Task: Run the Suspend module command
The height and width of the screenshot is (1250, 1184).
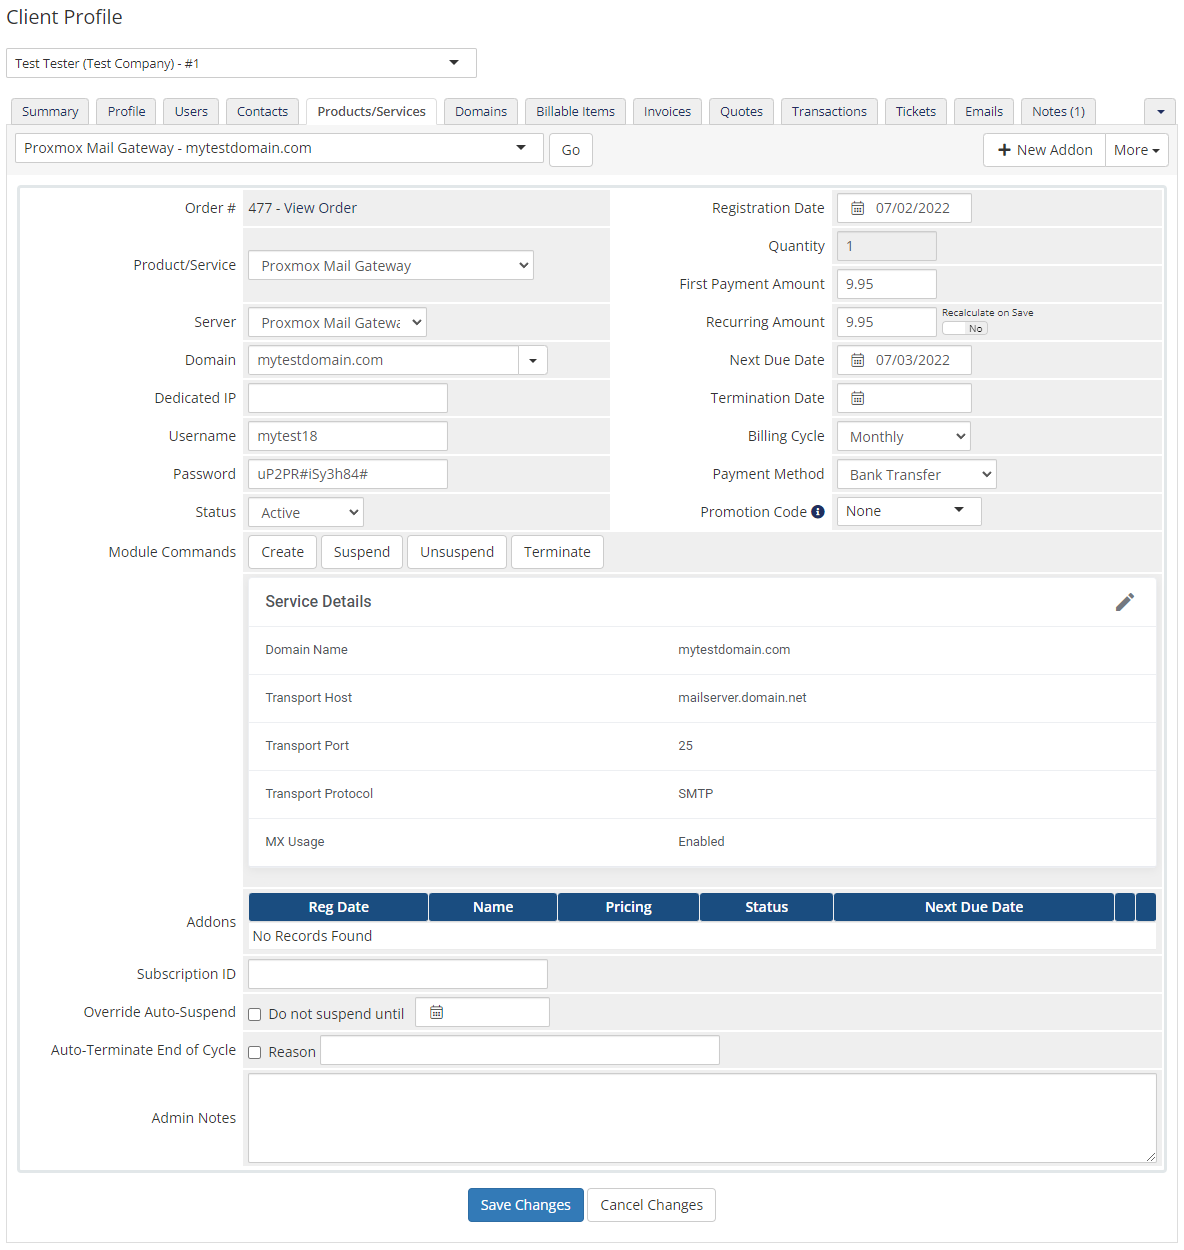Action: (x=362, y=552)
